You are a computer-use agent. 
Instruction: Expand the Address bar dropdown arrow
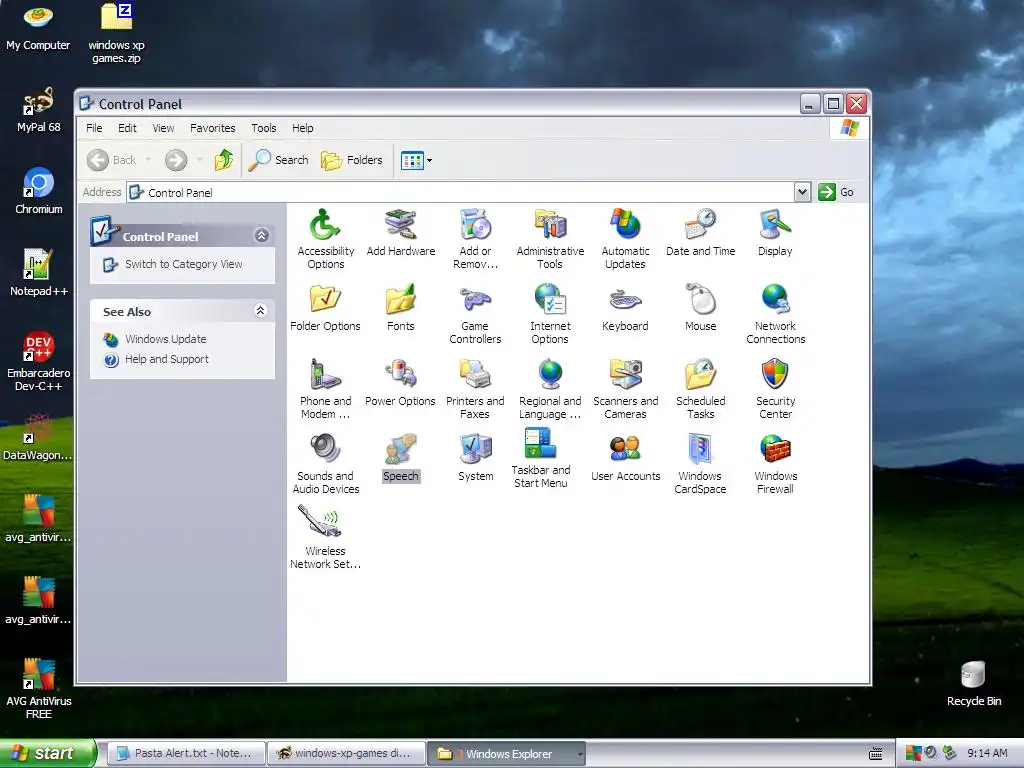[803, 192]
